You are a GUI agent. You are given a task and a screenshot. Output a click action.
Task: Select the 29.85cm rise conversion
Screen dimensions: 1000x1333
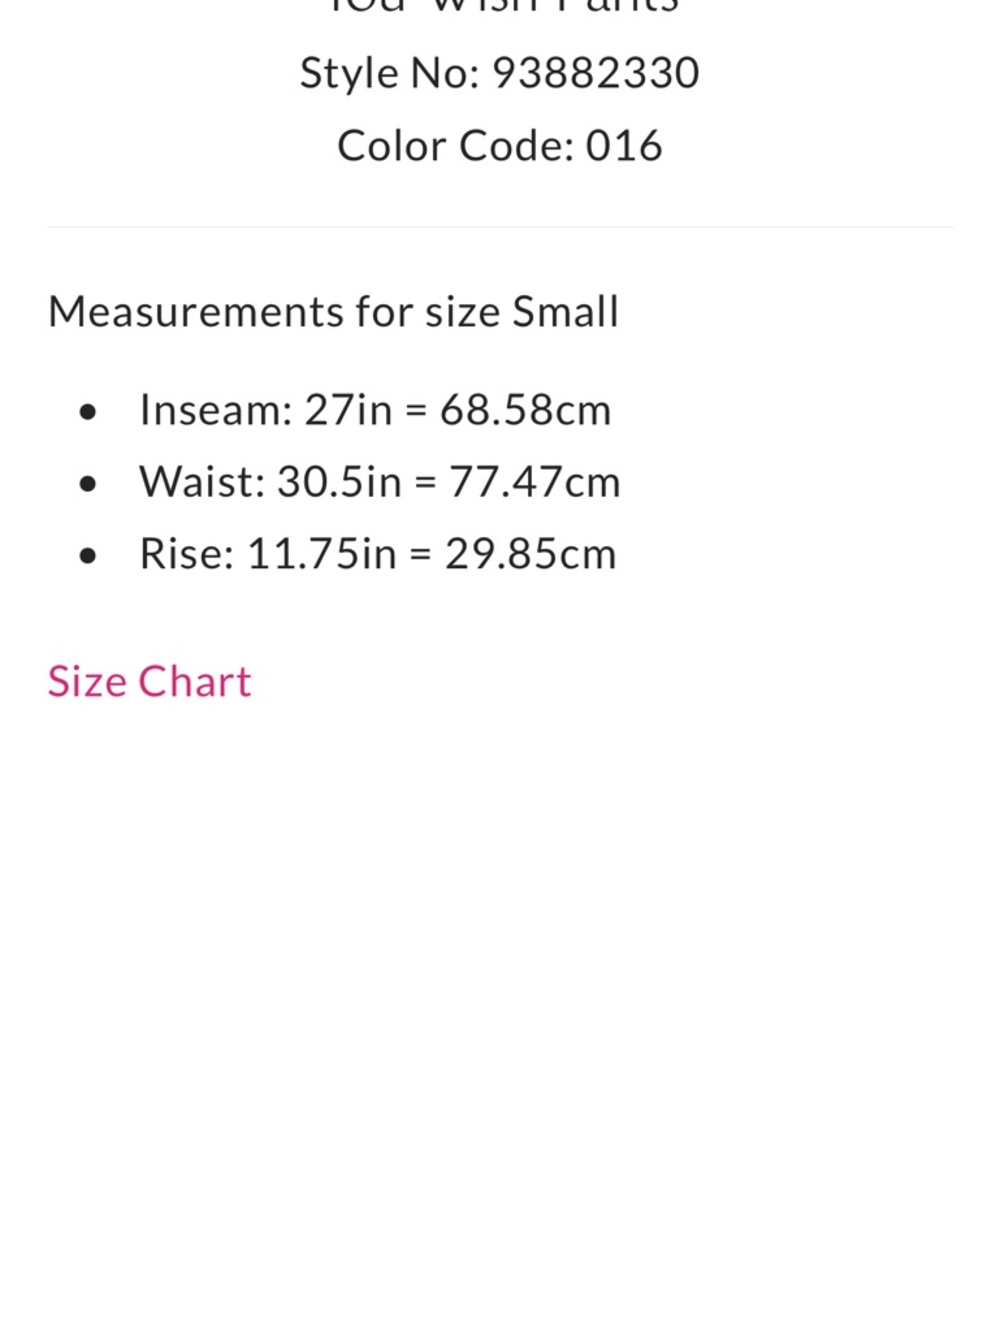(x=531, y=554)
